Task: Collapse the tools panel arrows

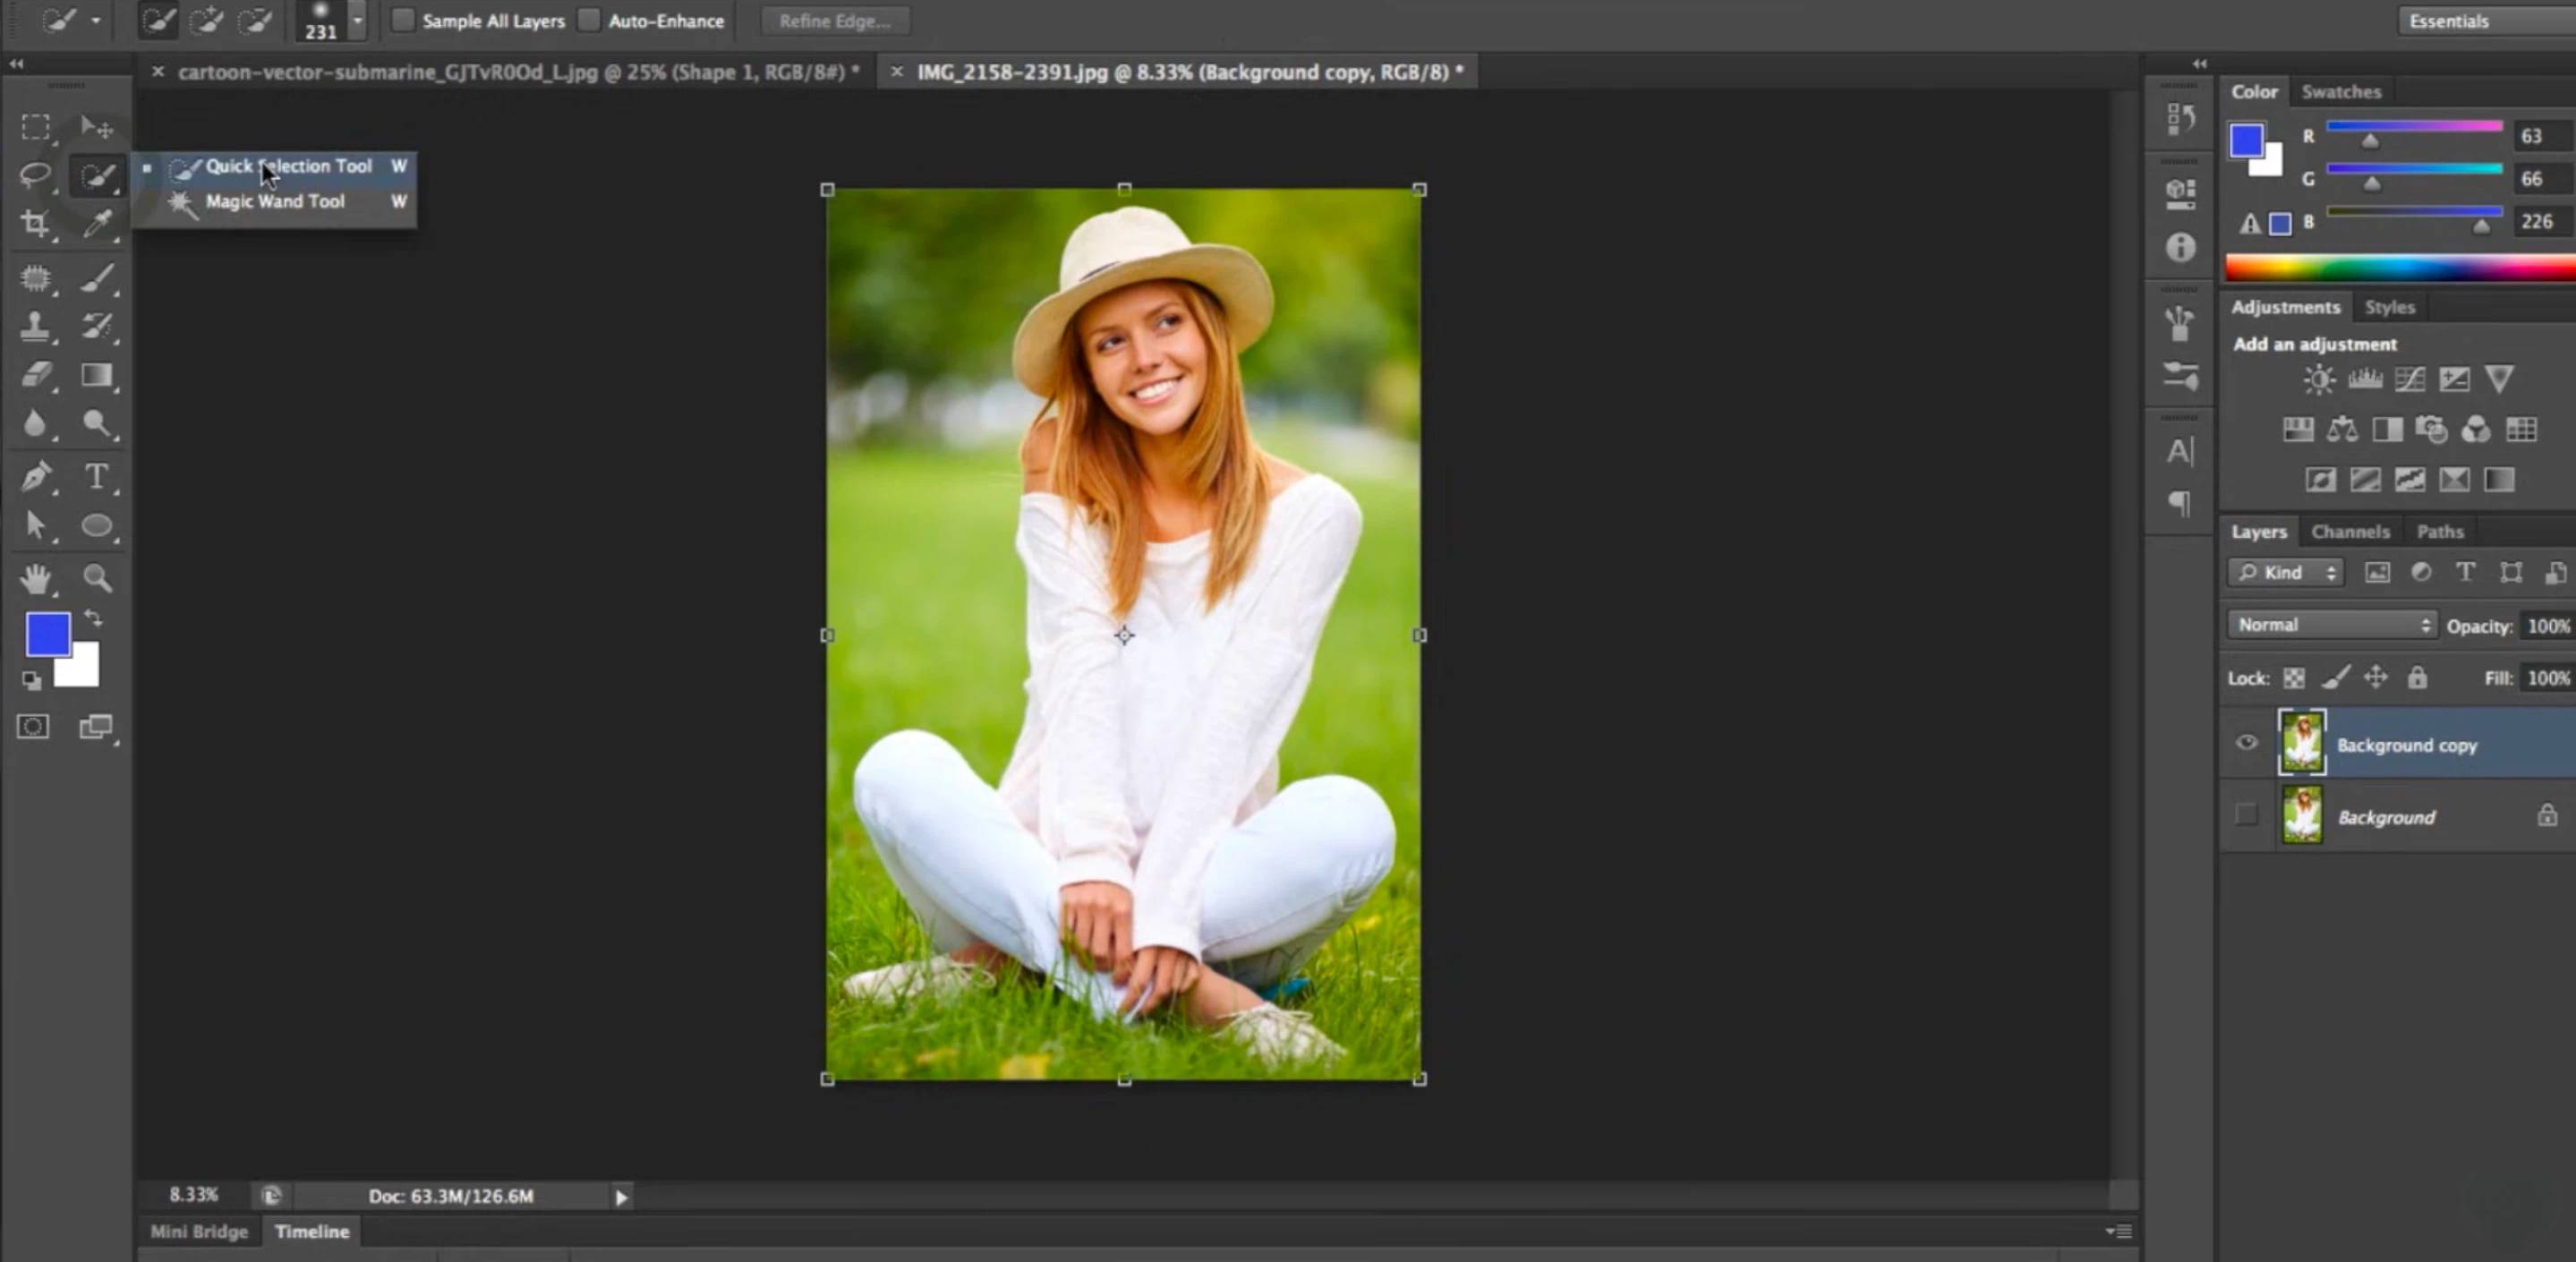Action: click(17, 64)
